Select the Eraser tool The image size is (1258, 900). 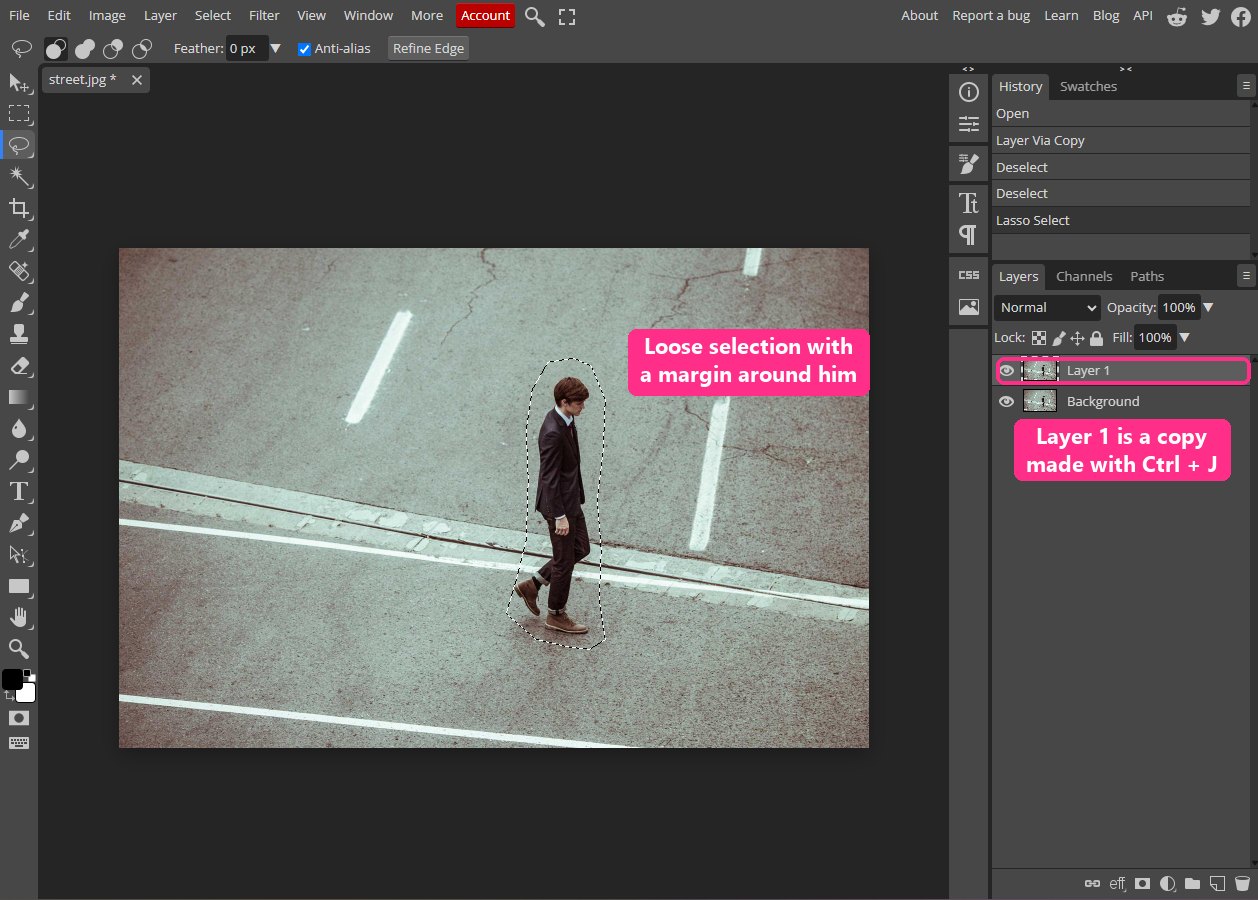point(19,365)
